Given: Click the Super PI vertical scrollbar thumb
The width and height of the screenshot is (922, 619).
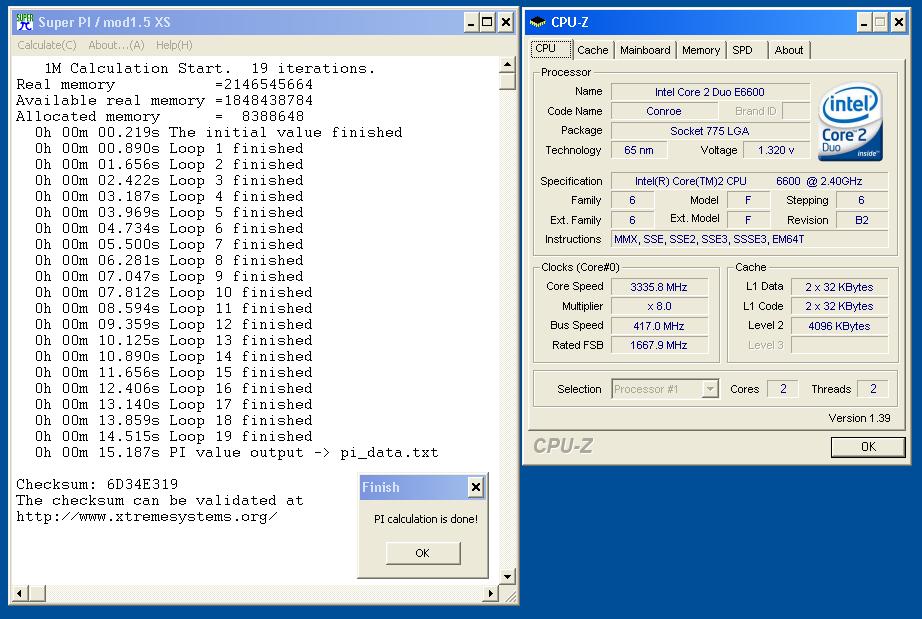Looking at the screenshot, I should pos(507,81).
